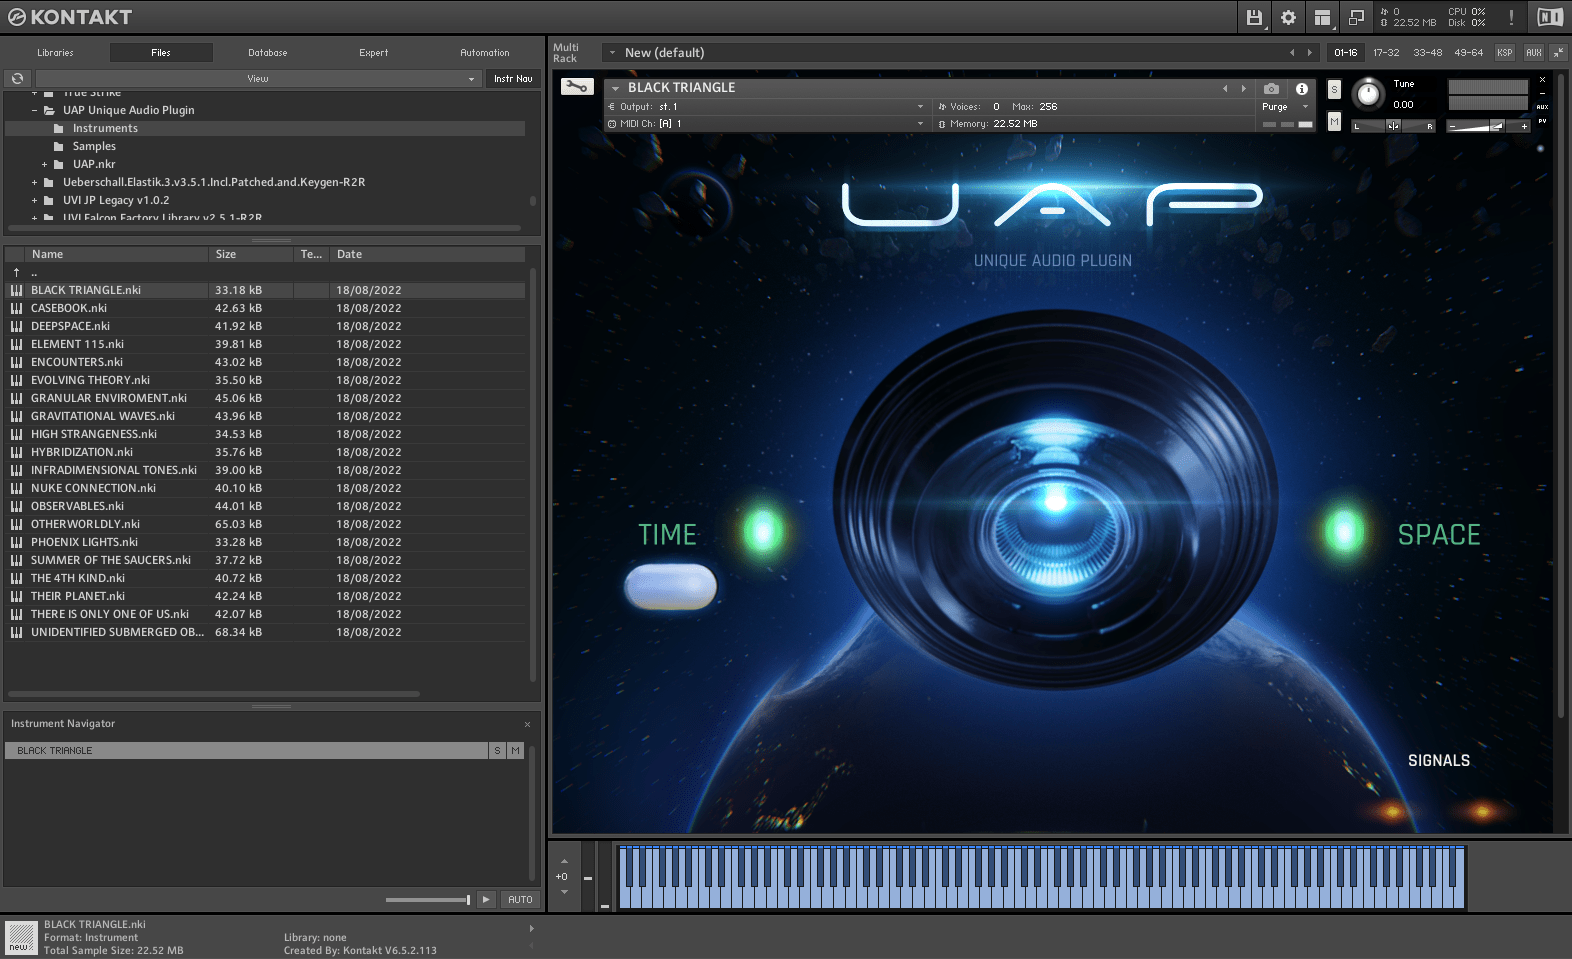Go to previous multi with left arrow
Viewport: 1572px width, 959px height.
coord(1292,52)
